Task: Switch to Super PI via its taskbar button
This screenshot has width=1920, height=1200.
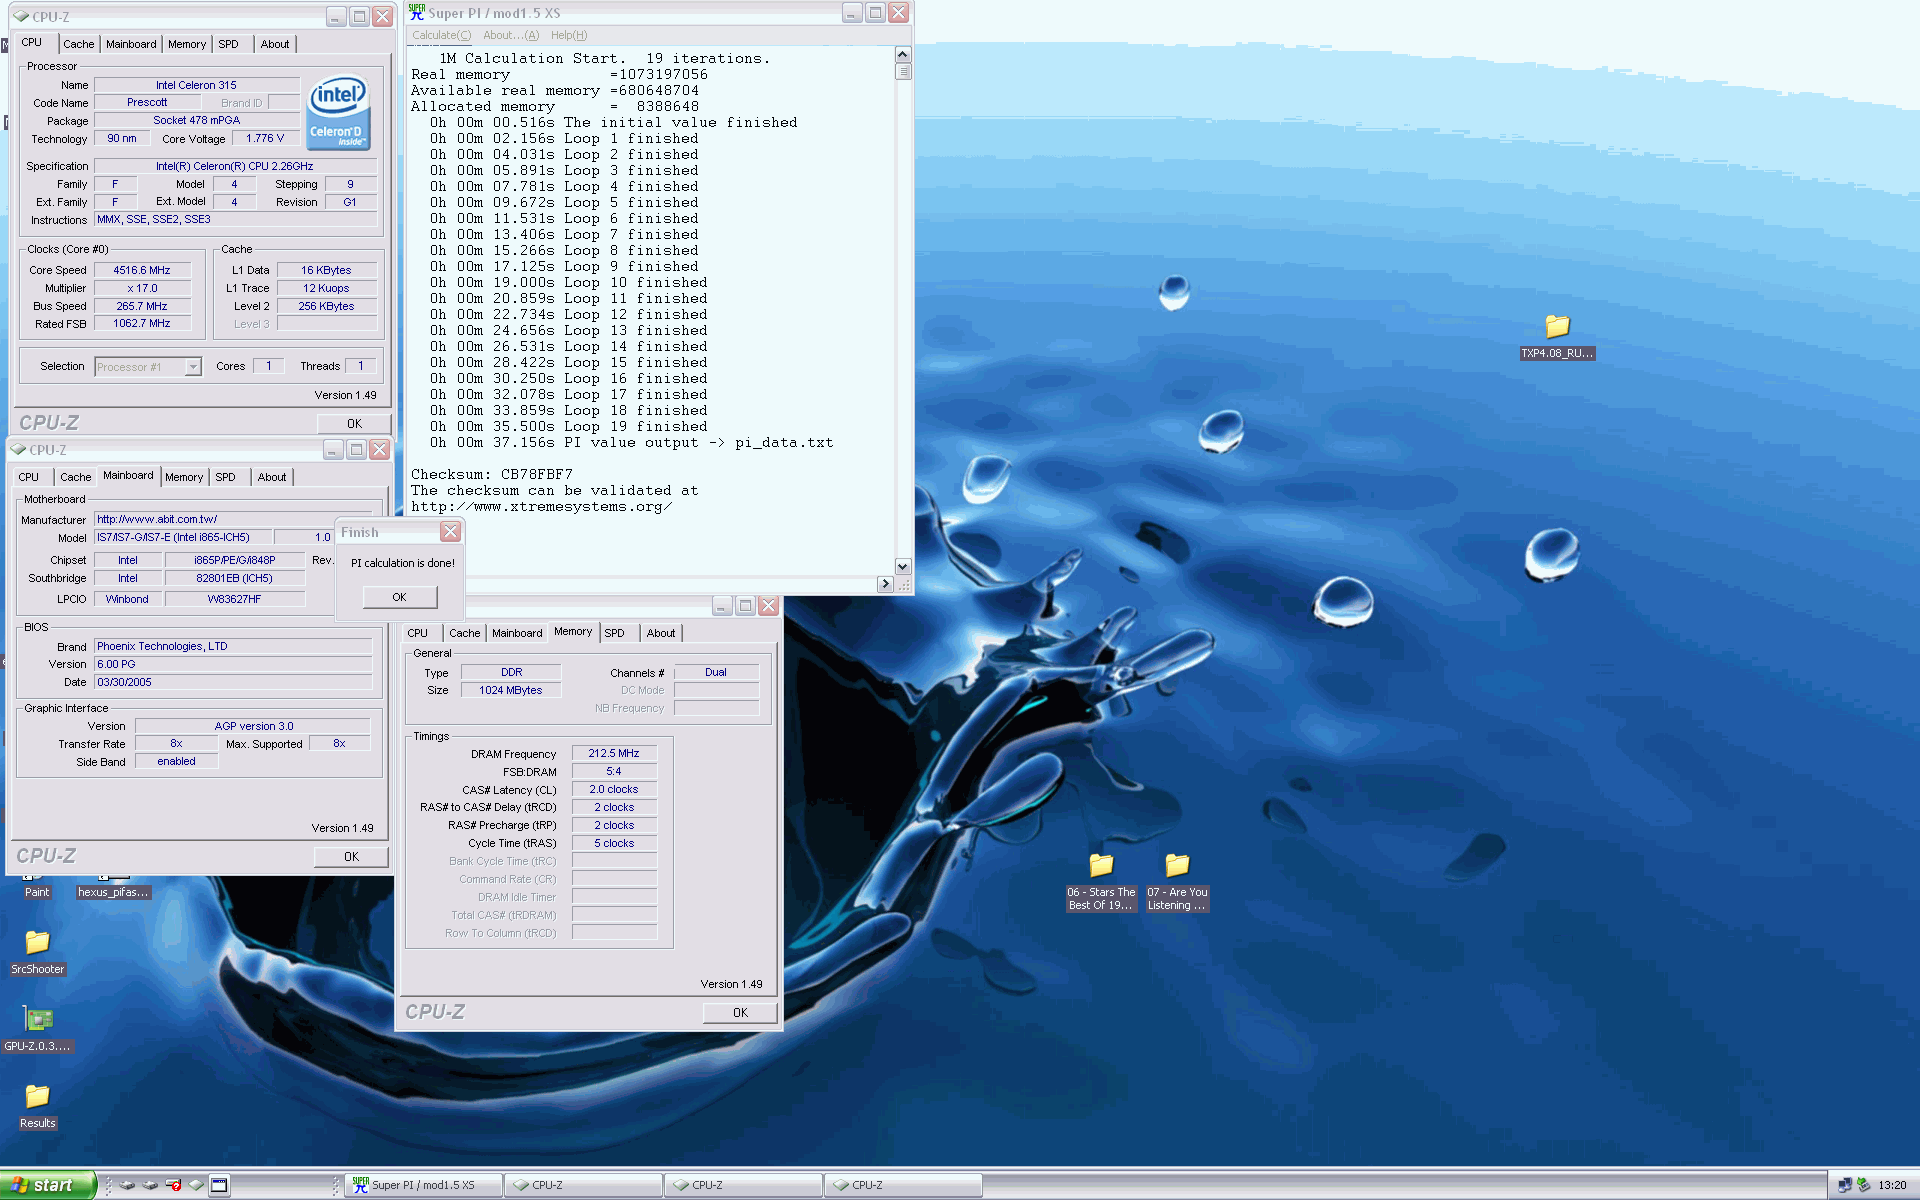Action: (x=424, y=1185)
